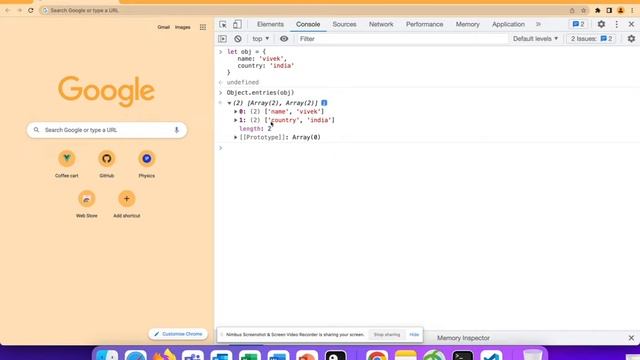Viewport: 640px width, 360px height.
Task: Bookmark this page with the star
Action: [x=583, y=10]
